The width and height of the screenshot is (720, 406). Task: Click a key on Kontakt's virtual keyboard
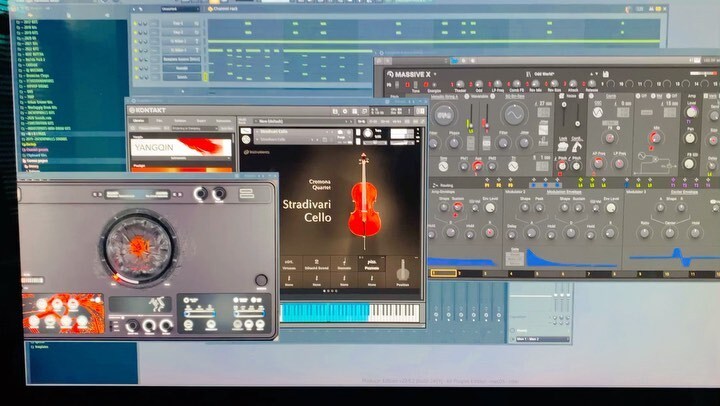click(350, 312)
